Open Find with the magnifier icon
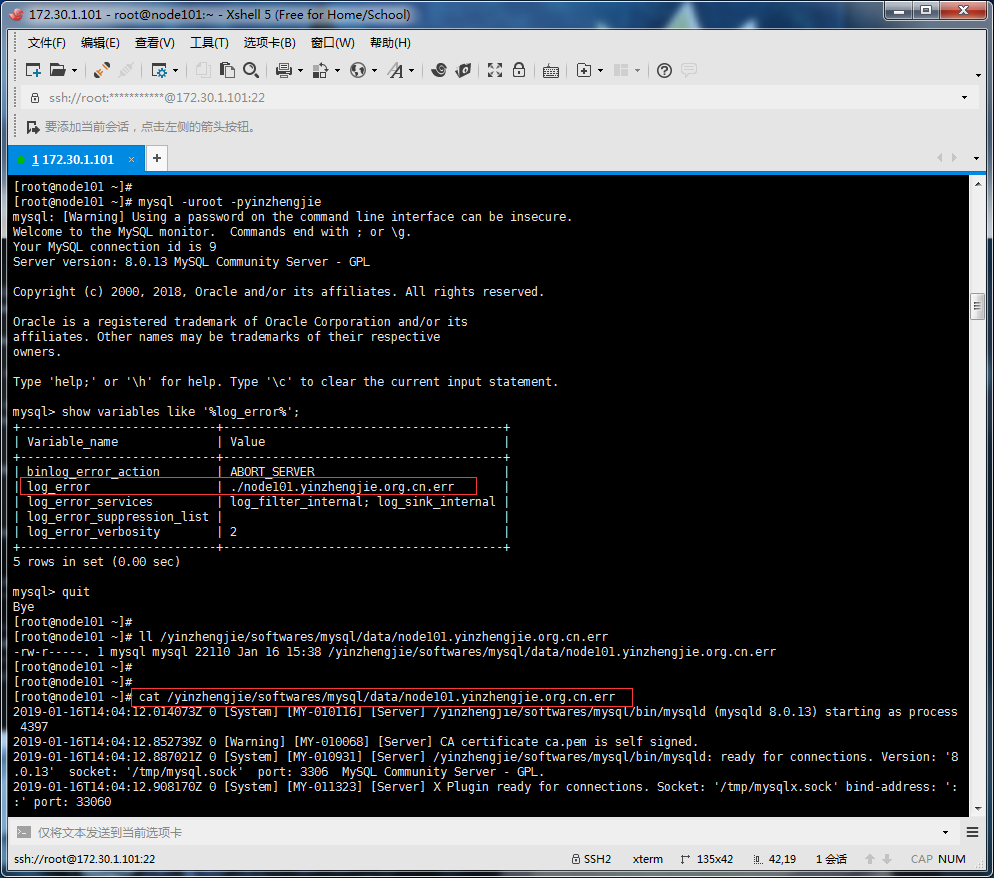 tap(251, 70)
